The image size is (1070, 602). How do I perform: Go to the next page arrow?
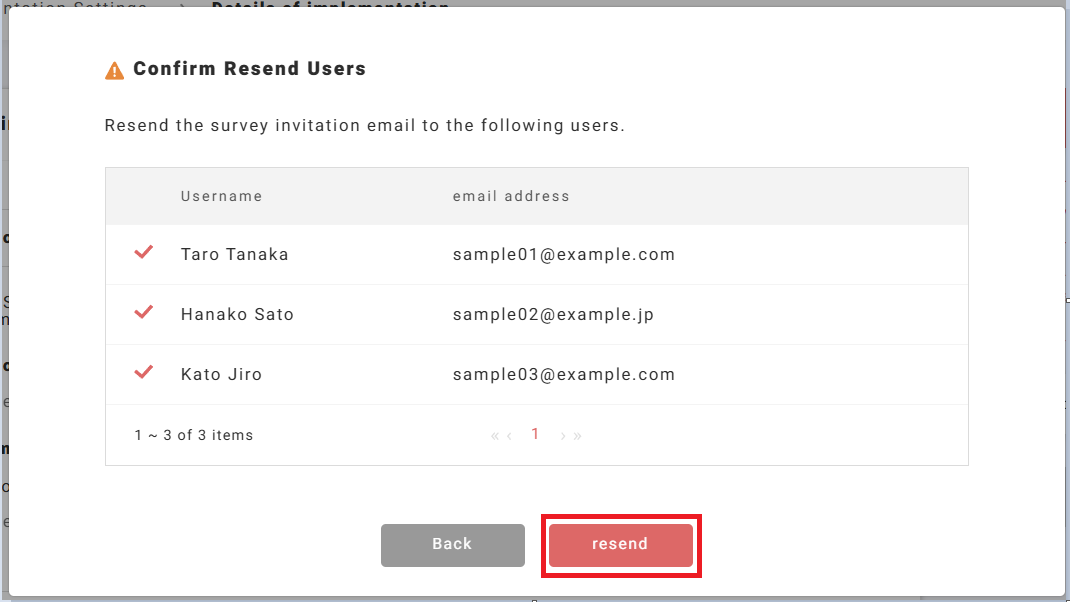563,436
